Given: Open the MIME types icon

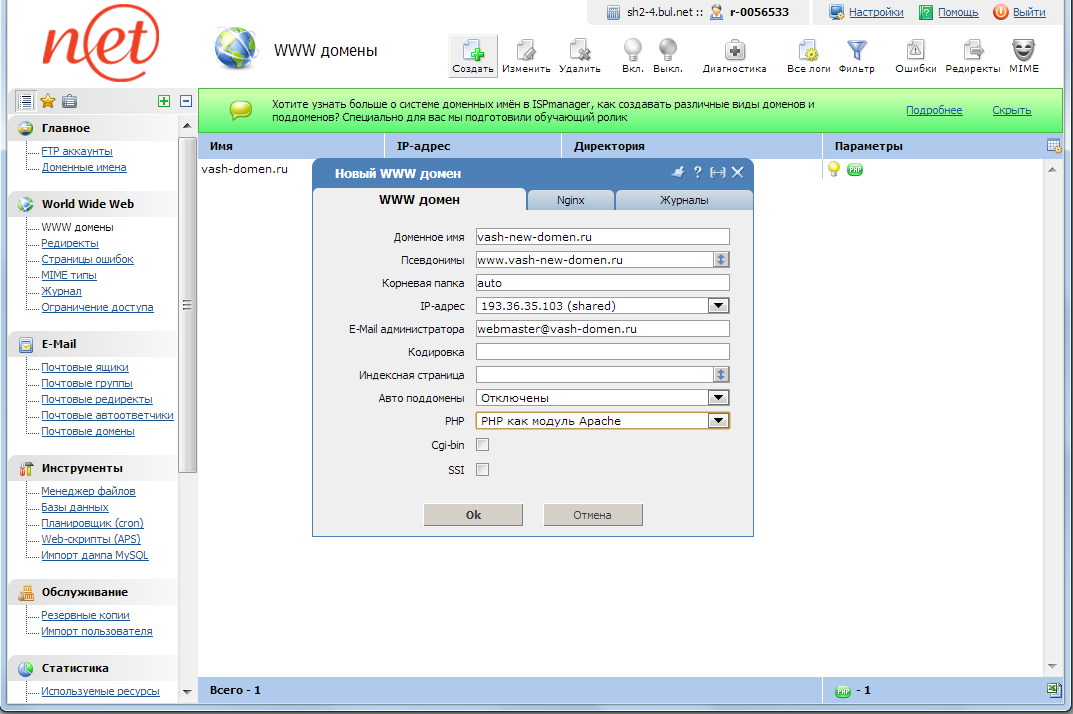Looking at the screenshot, I should pyautogui.click(x=1022, y=50).
